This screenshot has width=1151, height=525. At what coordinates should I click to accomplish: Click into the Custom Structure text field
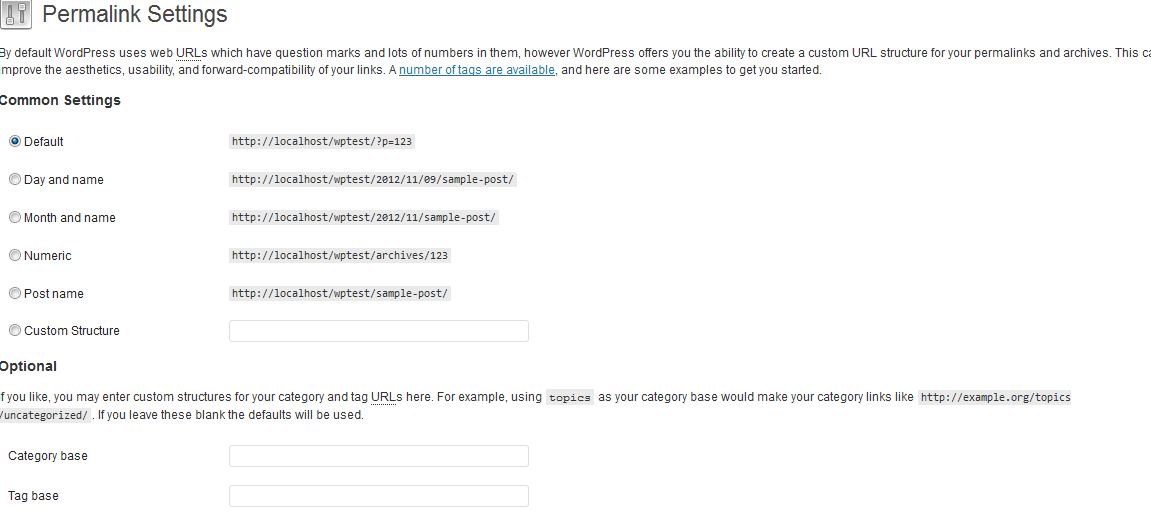pyautogui.click(x=379, y=331)
